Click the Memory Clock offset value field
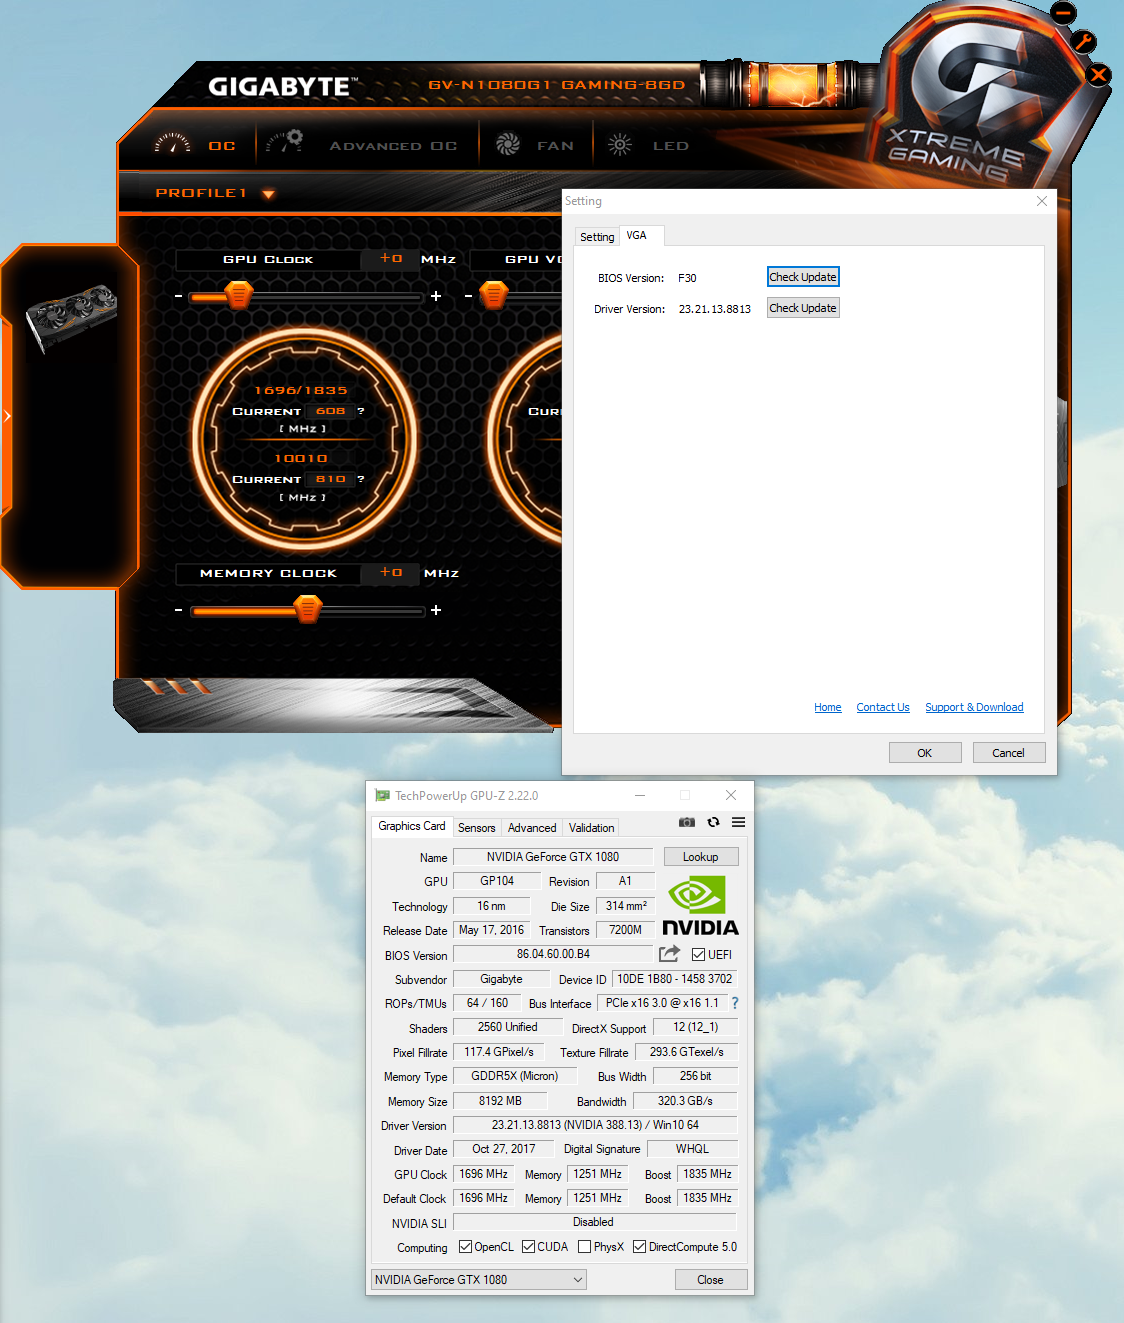The width and height of the screenshot is (1124, 1323). [x=391, y=573]
